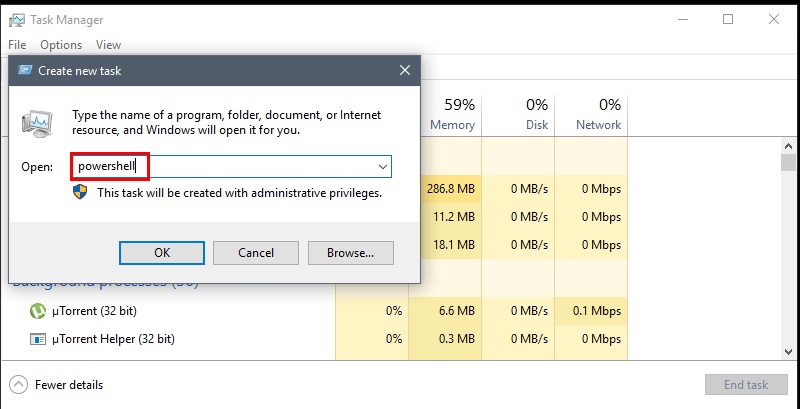Click the Task Manager title bar icon
The image size is (800, 409).
[x=16, y=20]
